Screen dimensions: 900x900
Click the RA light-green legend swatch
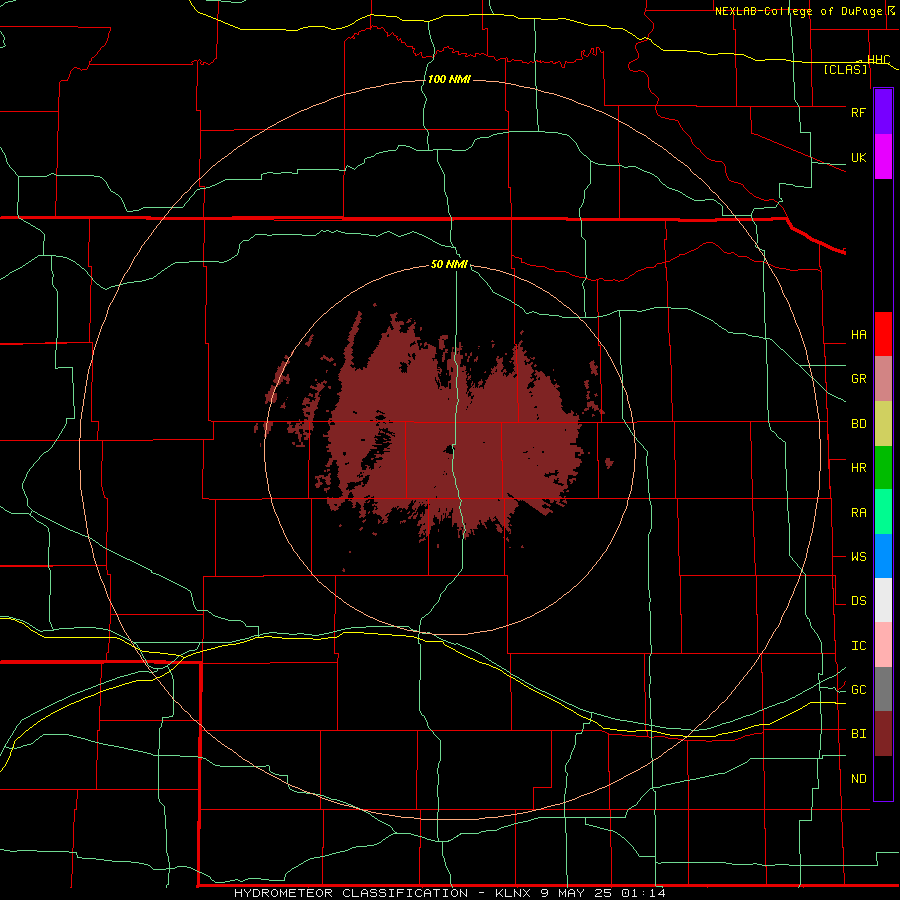coord(883,512)
